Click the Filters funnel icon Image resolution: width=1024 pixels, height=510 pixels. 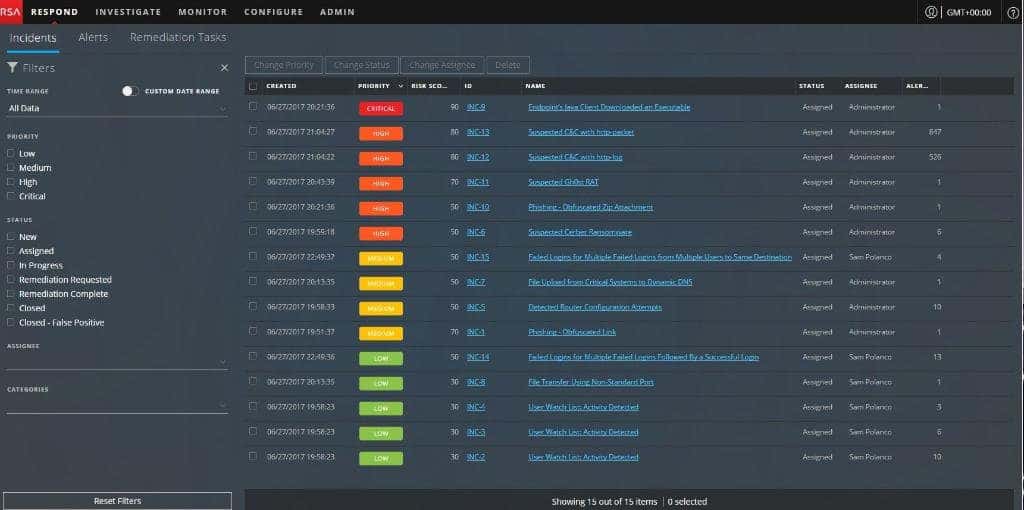coord(12,68)
